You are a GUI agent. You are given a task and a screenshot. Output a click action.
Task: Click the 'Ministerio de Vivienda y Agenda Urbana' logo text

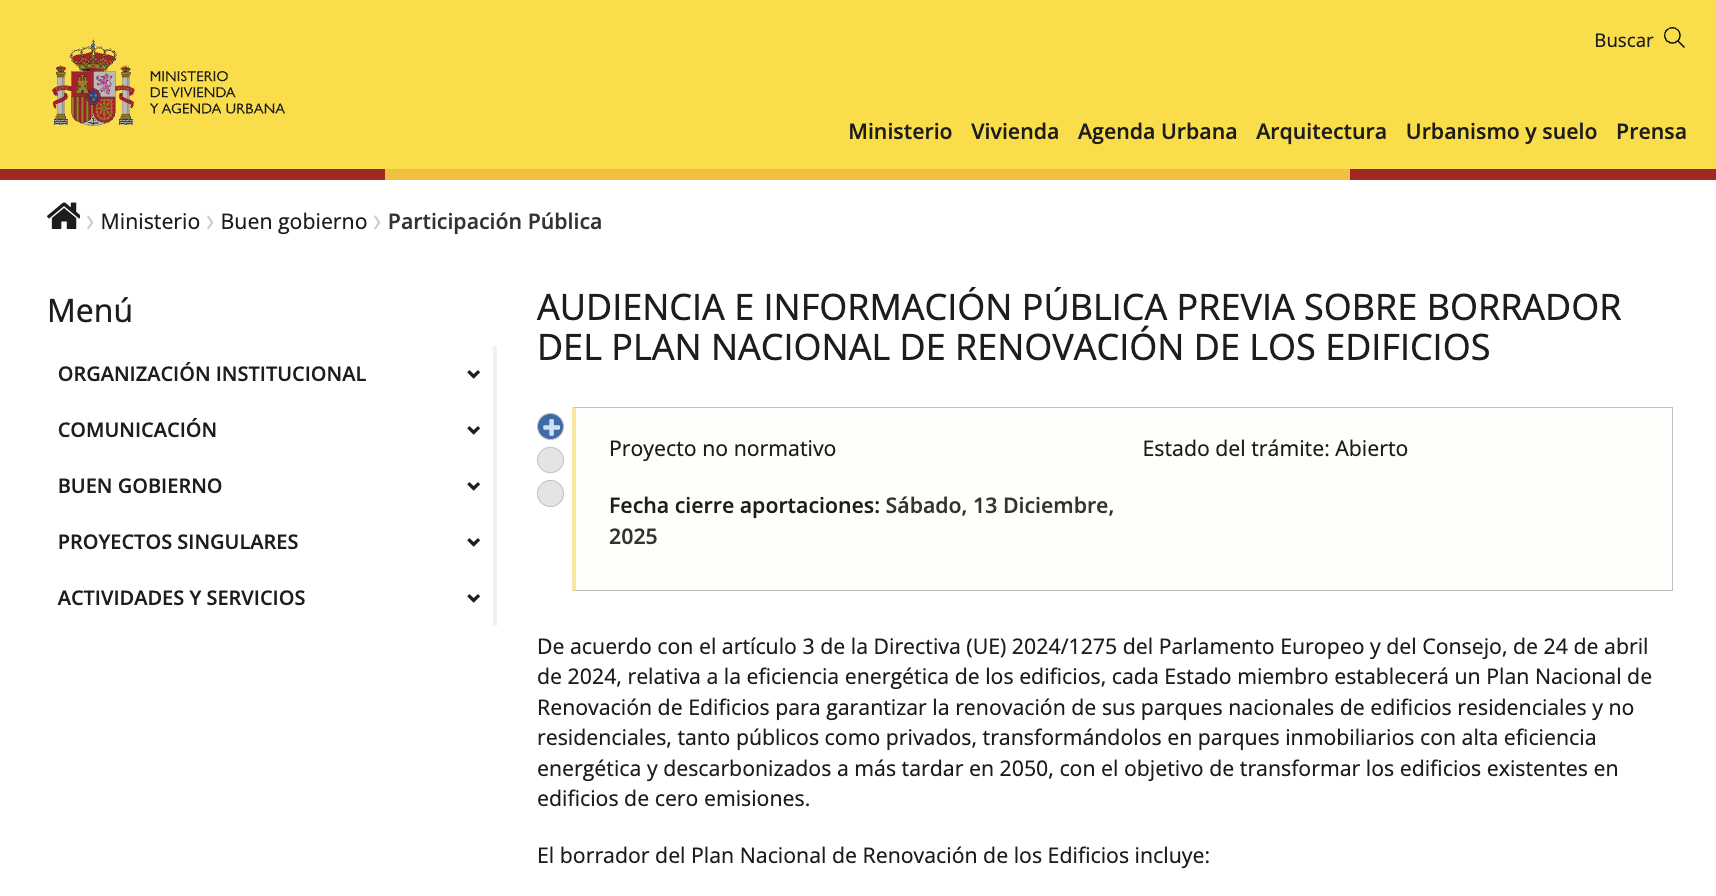click(217, 92)
